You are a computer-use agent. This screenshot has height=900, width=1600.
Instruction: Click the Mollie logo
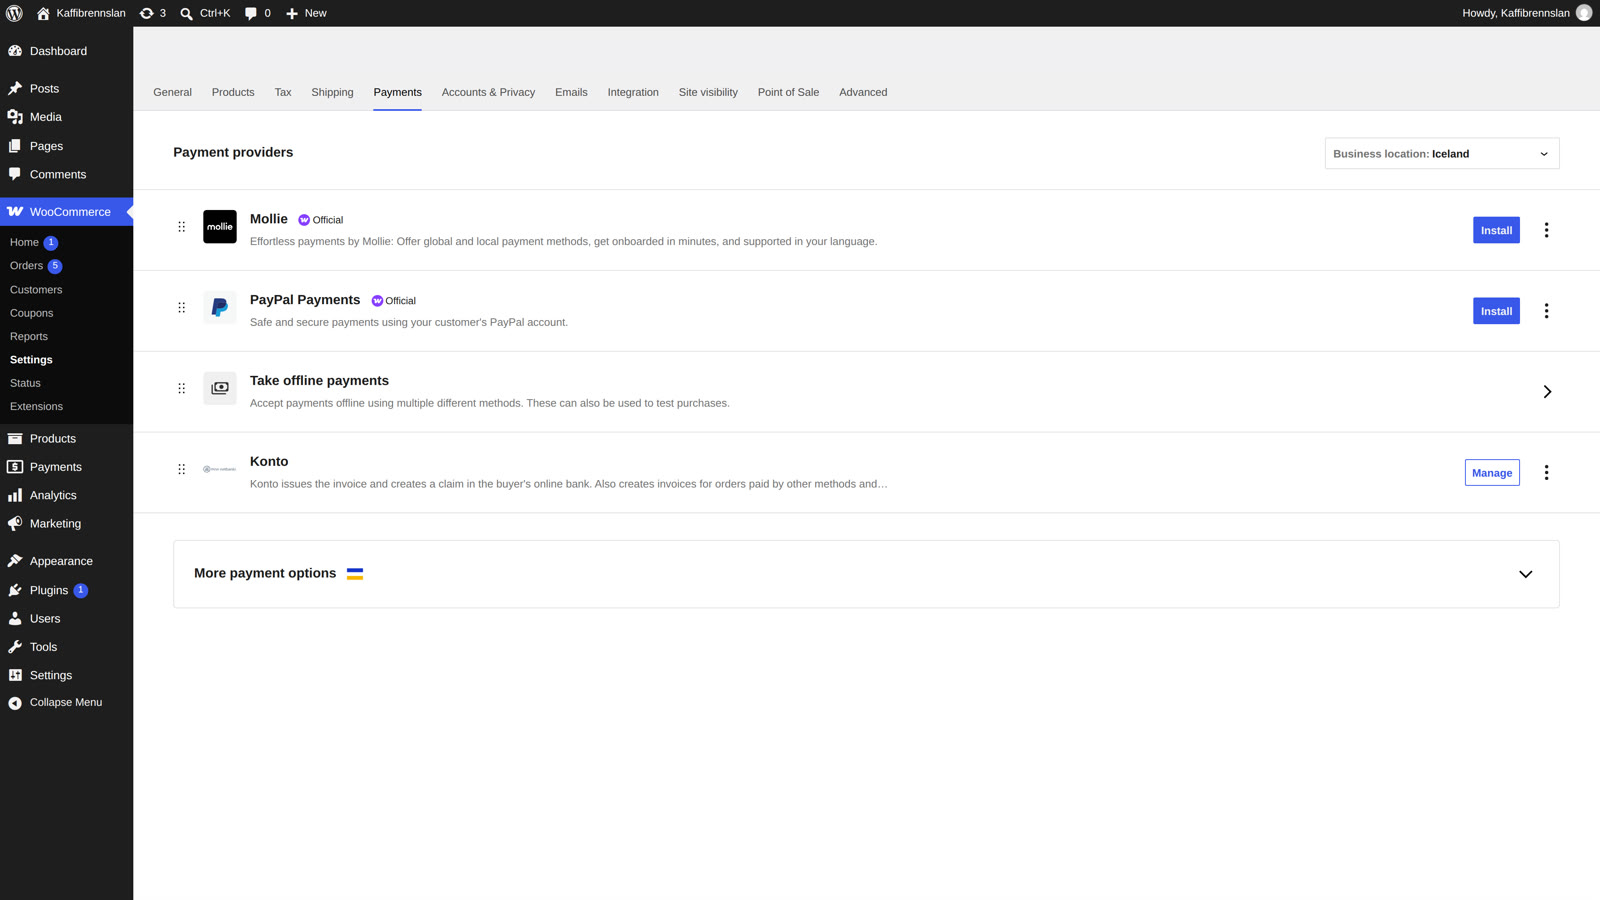(220, 227)
